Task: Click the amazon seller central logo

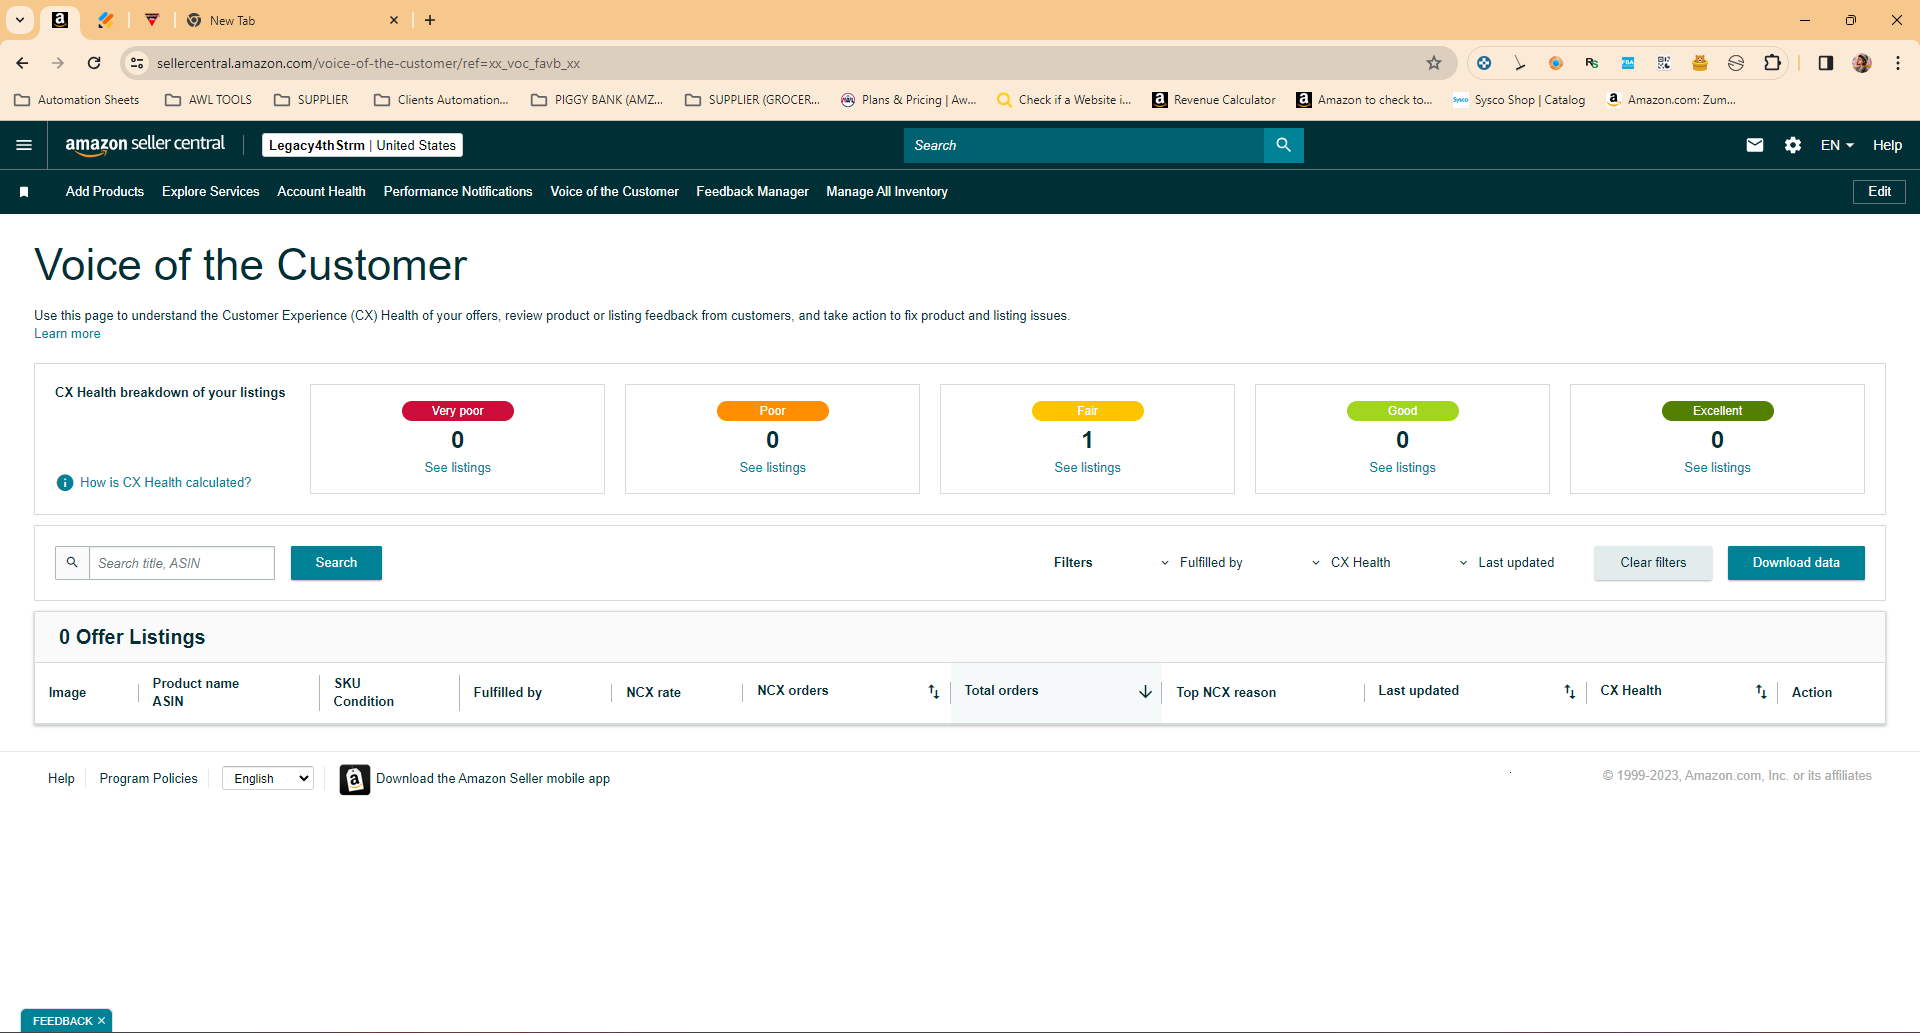Action: (x=145, y=145)
